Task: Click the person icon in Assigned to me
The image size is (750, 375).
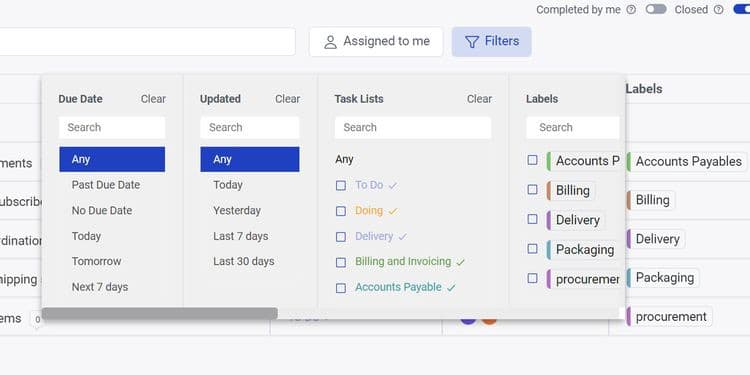Action: click(330, 42)
